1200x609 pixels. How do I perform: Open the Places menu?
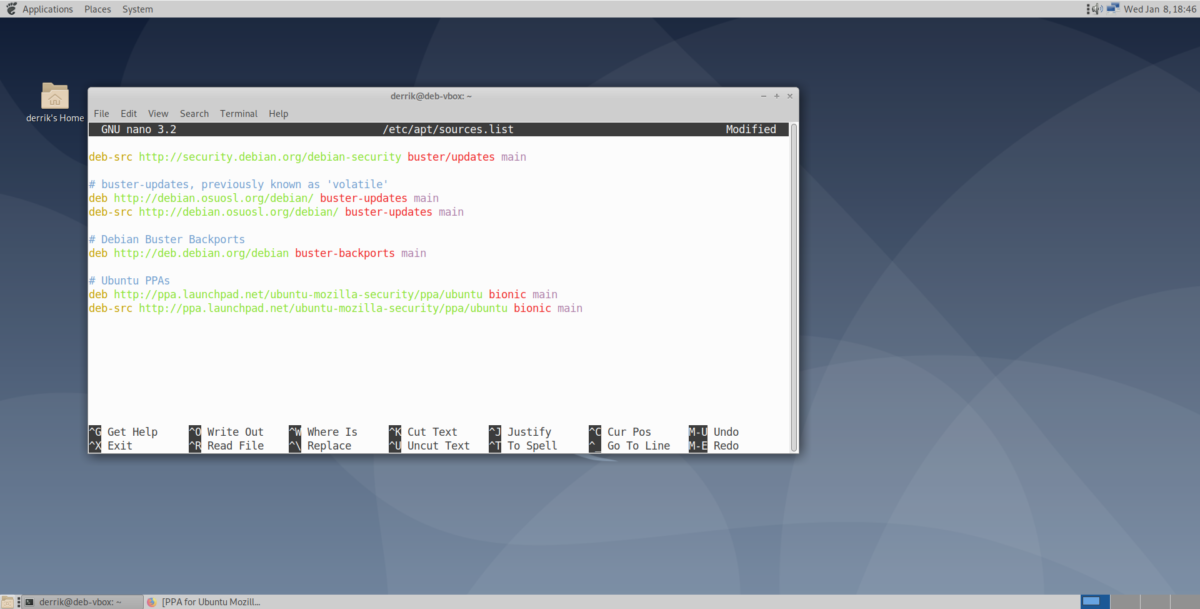pyautogui.click(x=97, y=8)
